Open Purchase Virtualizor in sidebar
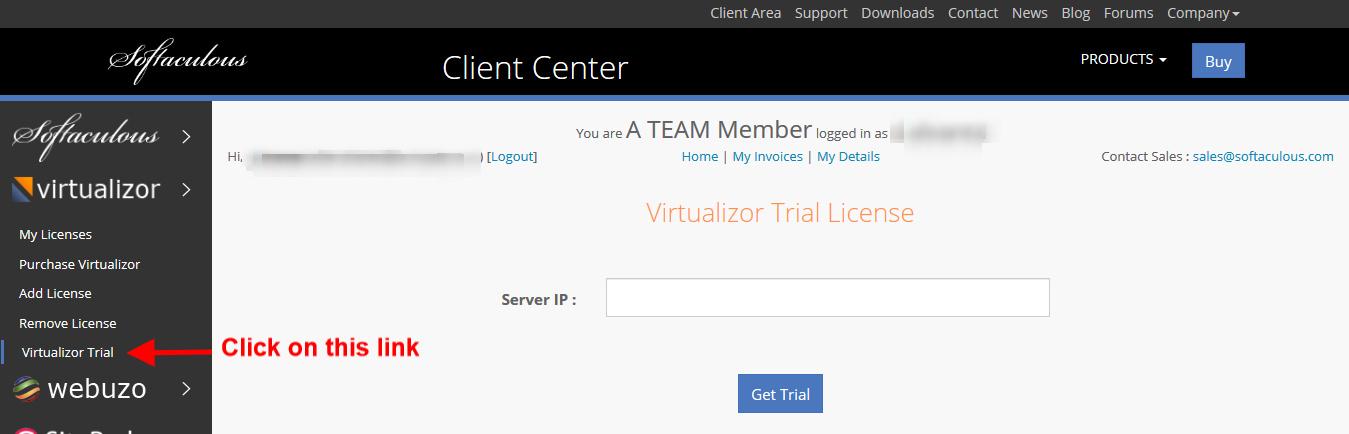The height and width of the screenshot is (434, 1349). point(80,265)
